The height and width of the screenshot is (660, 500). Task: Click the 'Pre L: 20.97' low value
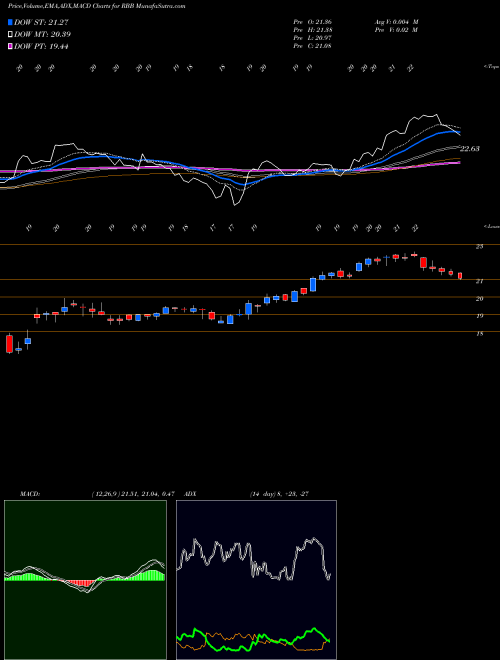point(314,38)
